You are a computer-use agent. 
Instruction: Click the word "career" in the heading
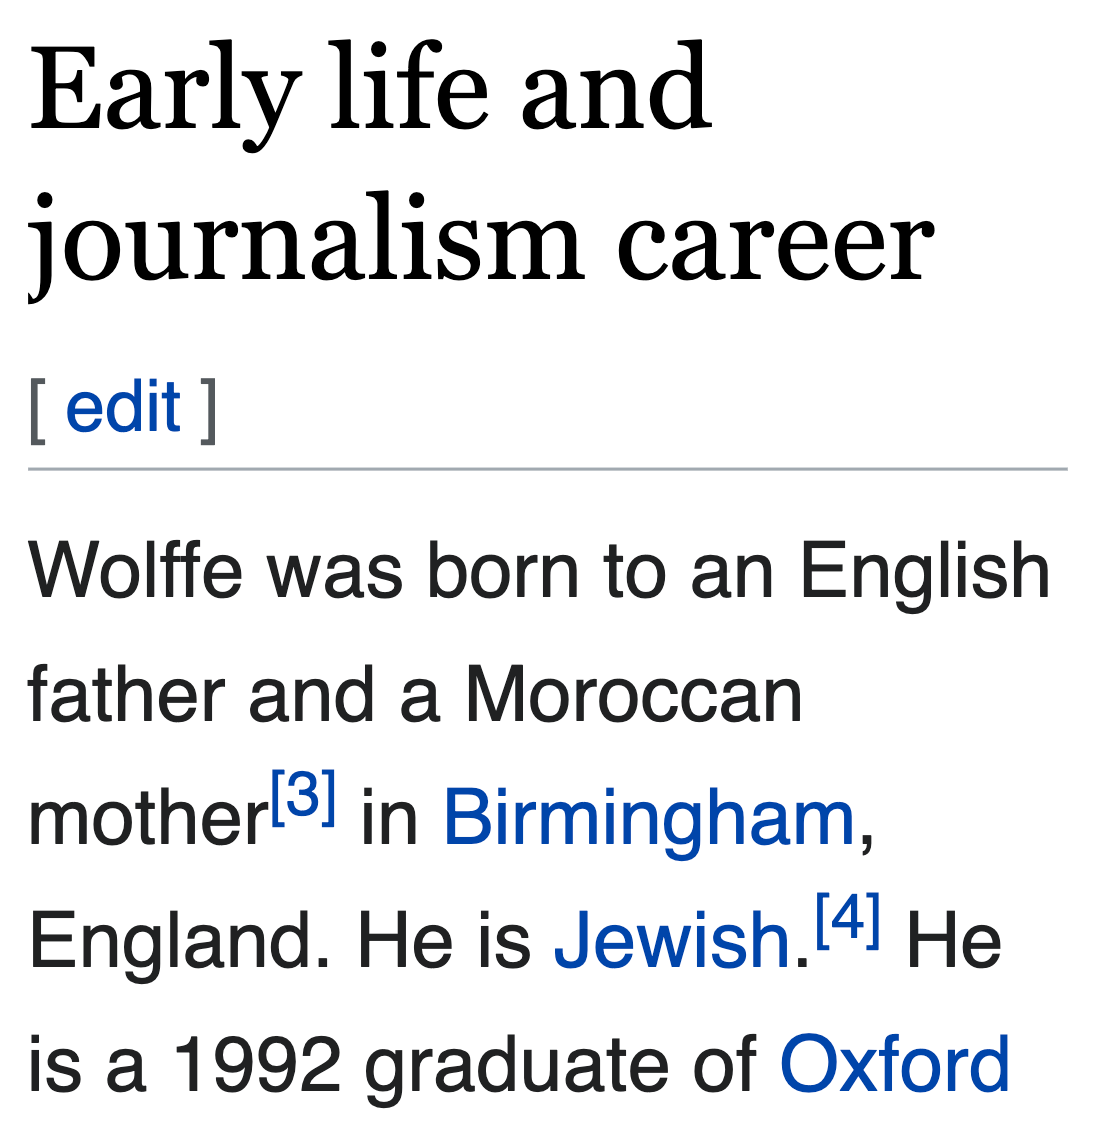(x=775, y=242)
